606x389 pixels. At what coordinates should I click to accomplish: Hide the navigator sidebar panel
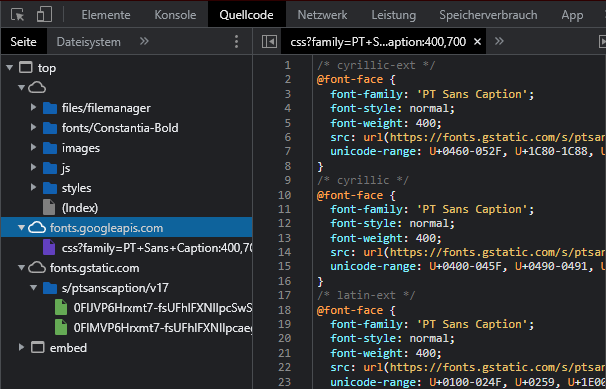coord(269,41)
